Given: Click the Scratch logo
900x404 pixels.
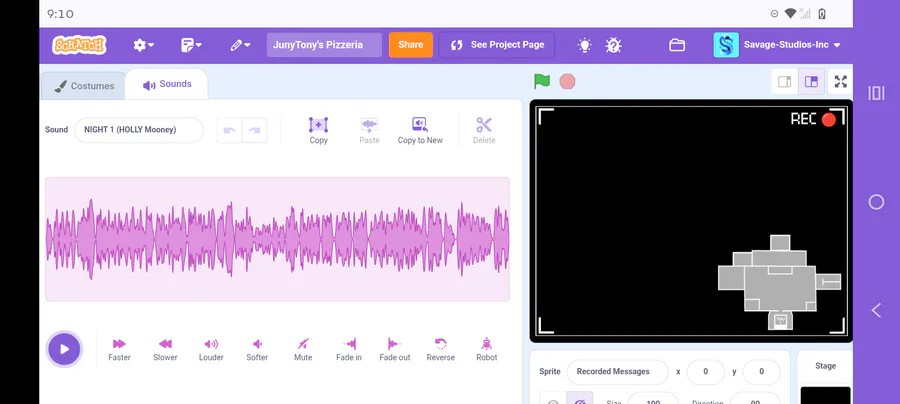Looking at the screenshot, I should pos(79,45).
